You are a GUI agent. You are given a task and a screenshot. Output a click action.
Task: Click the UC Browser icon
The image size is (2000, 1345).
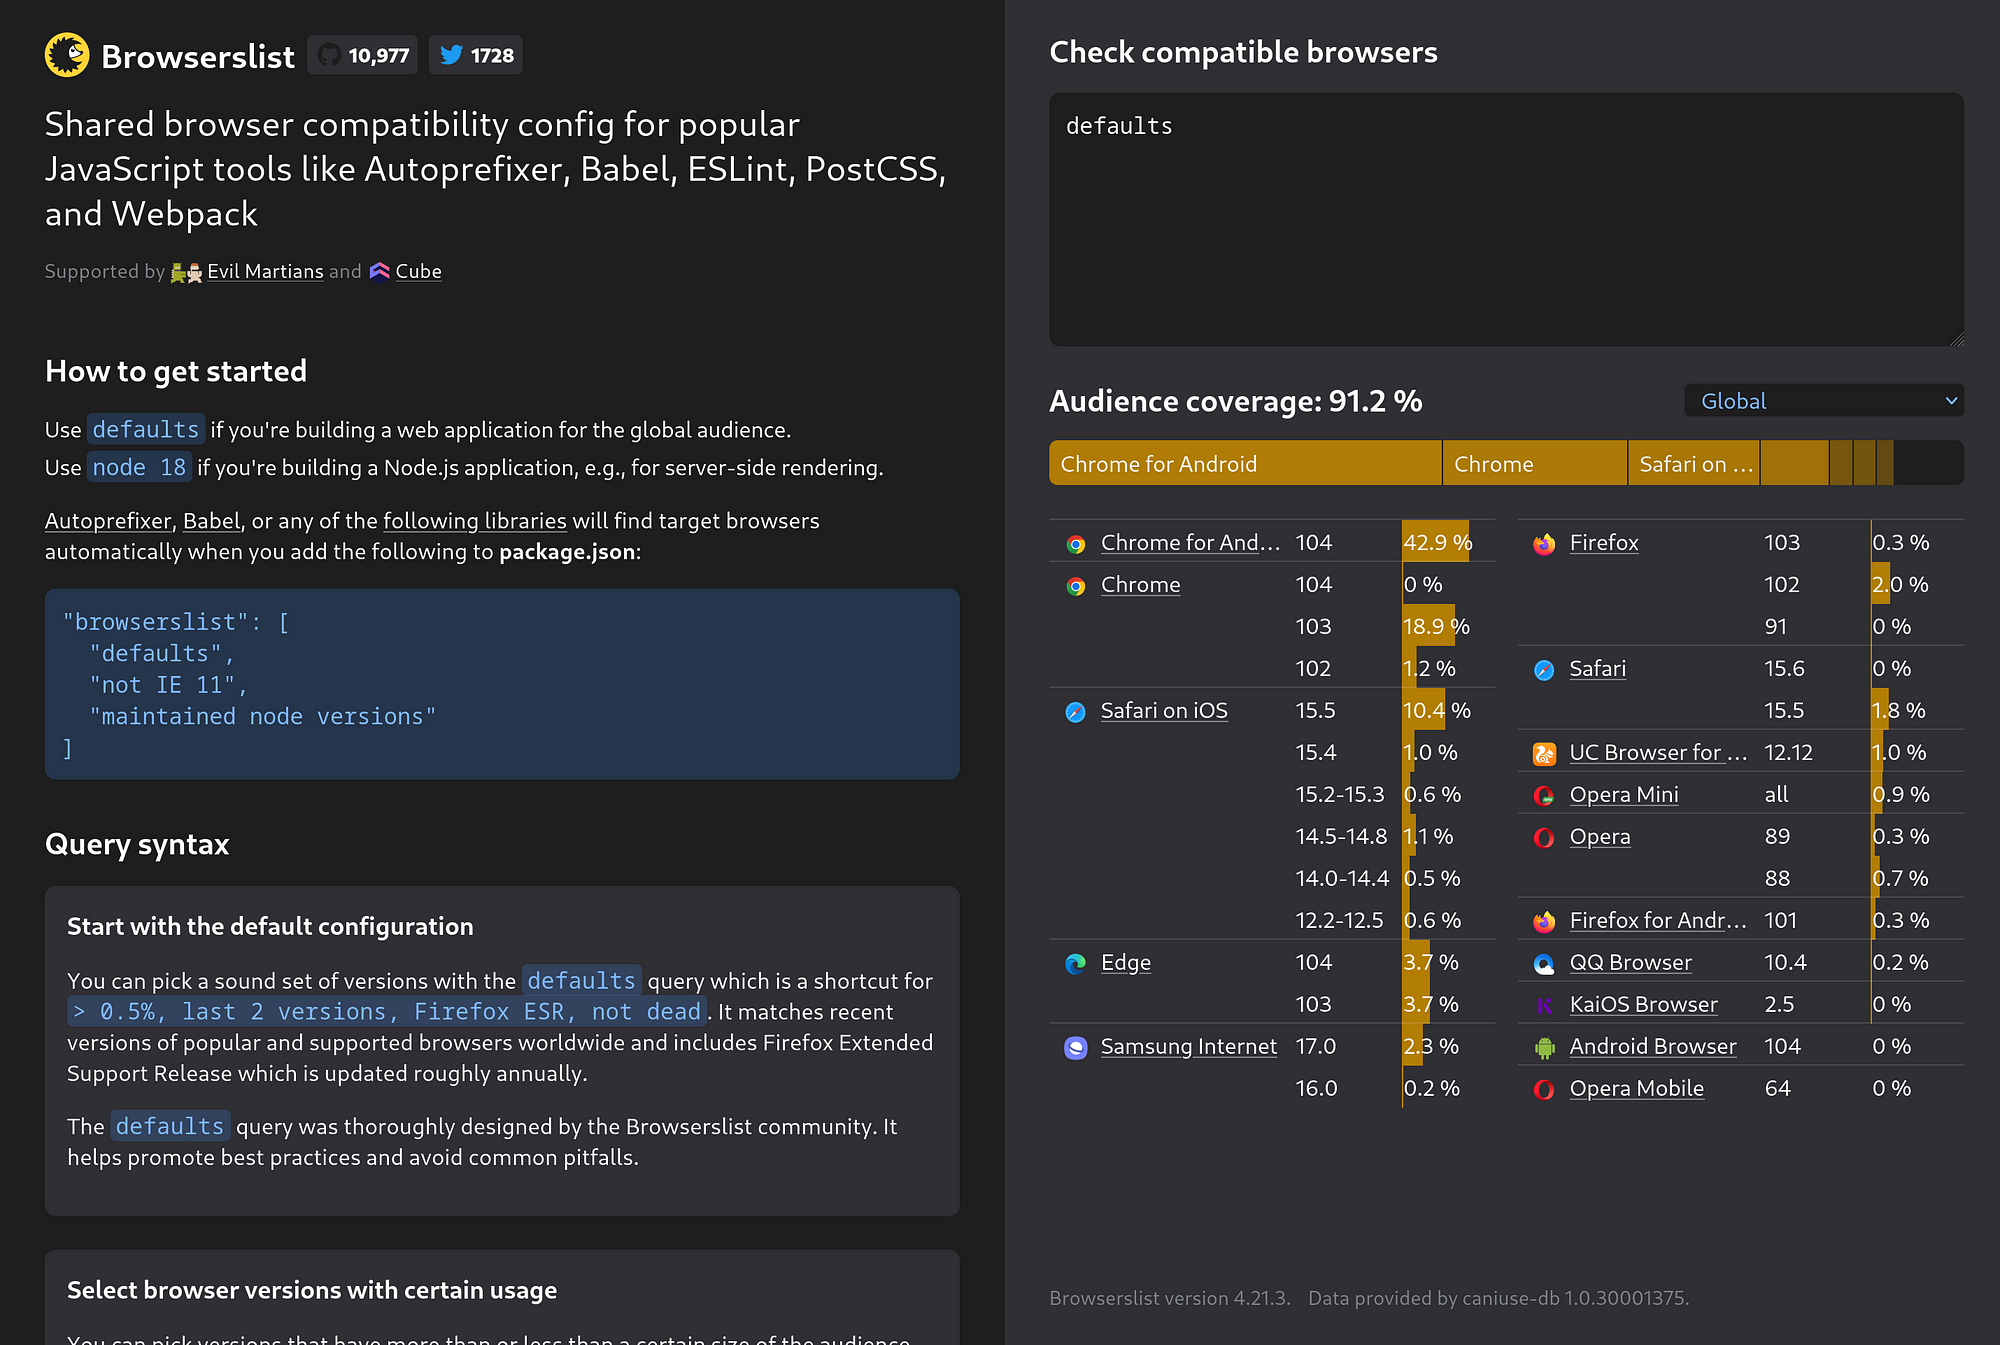tap(1544, 753)
